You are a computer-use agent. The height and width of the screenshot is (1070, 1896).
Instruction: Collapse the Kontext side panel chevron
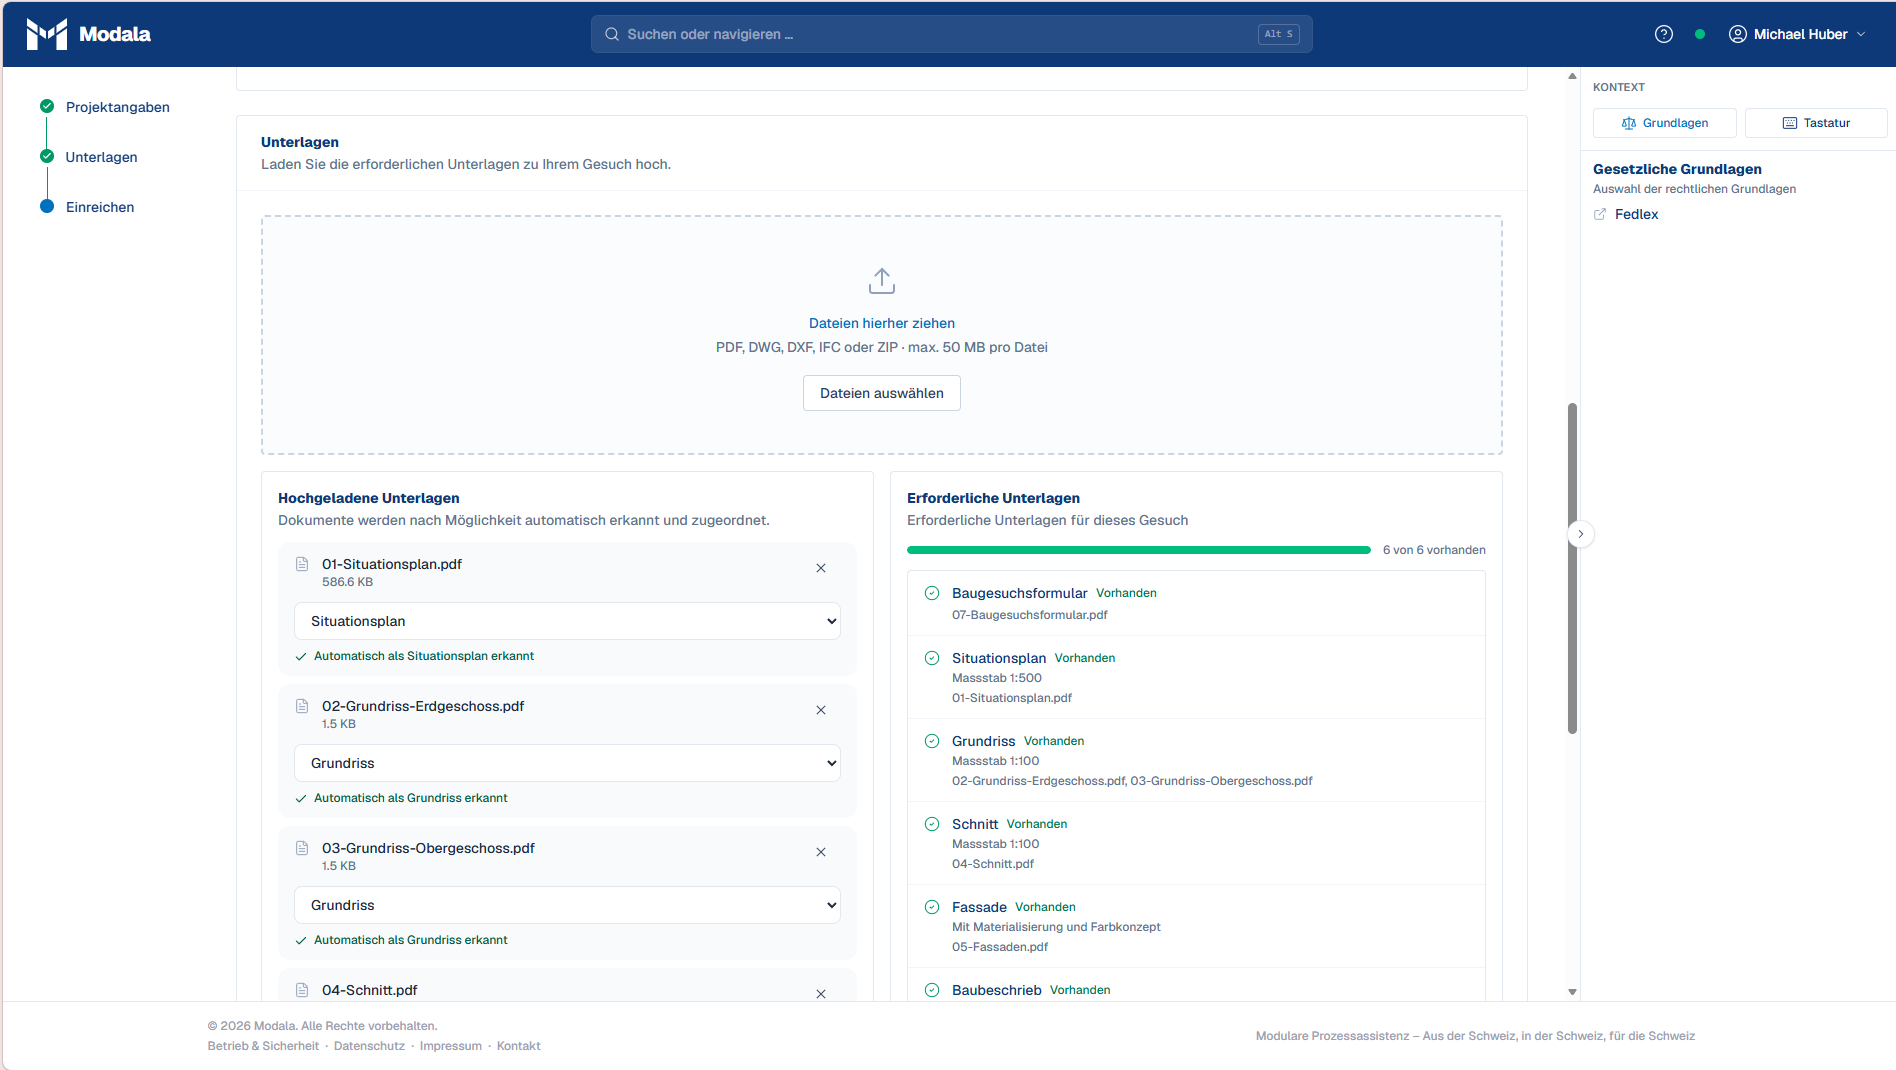(1581, 534)
